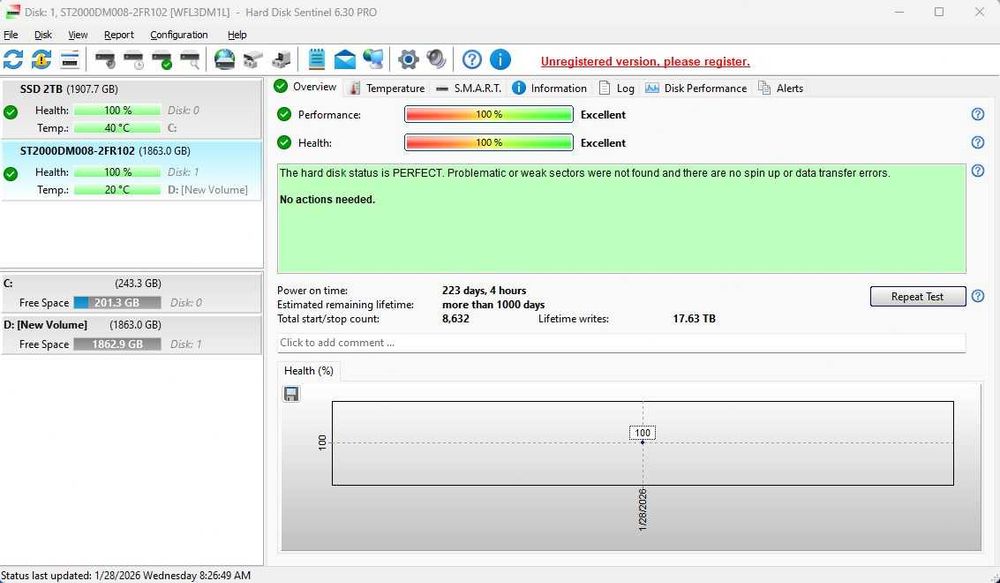Image resolution: width=1000 pixels, height=583 pixels.
Task: Click the drive icon with magnifying glass
Action: coord(190,61)
